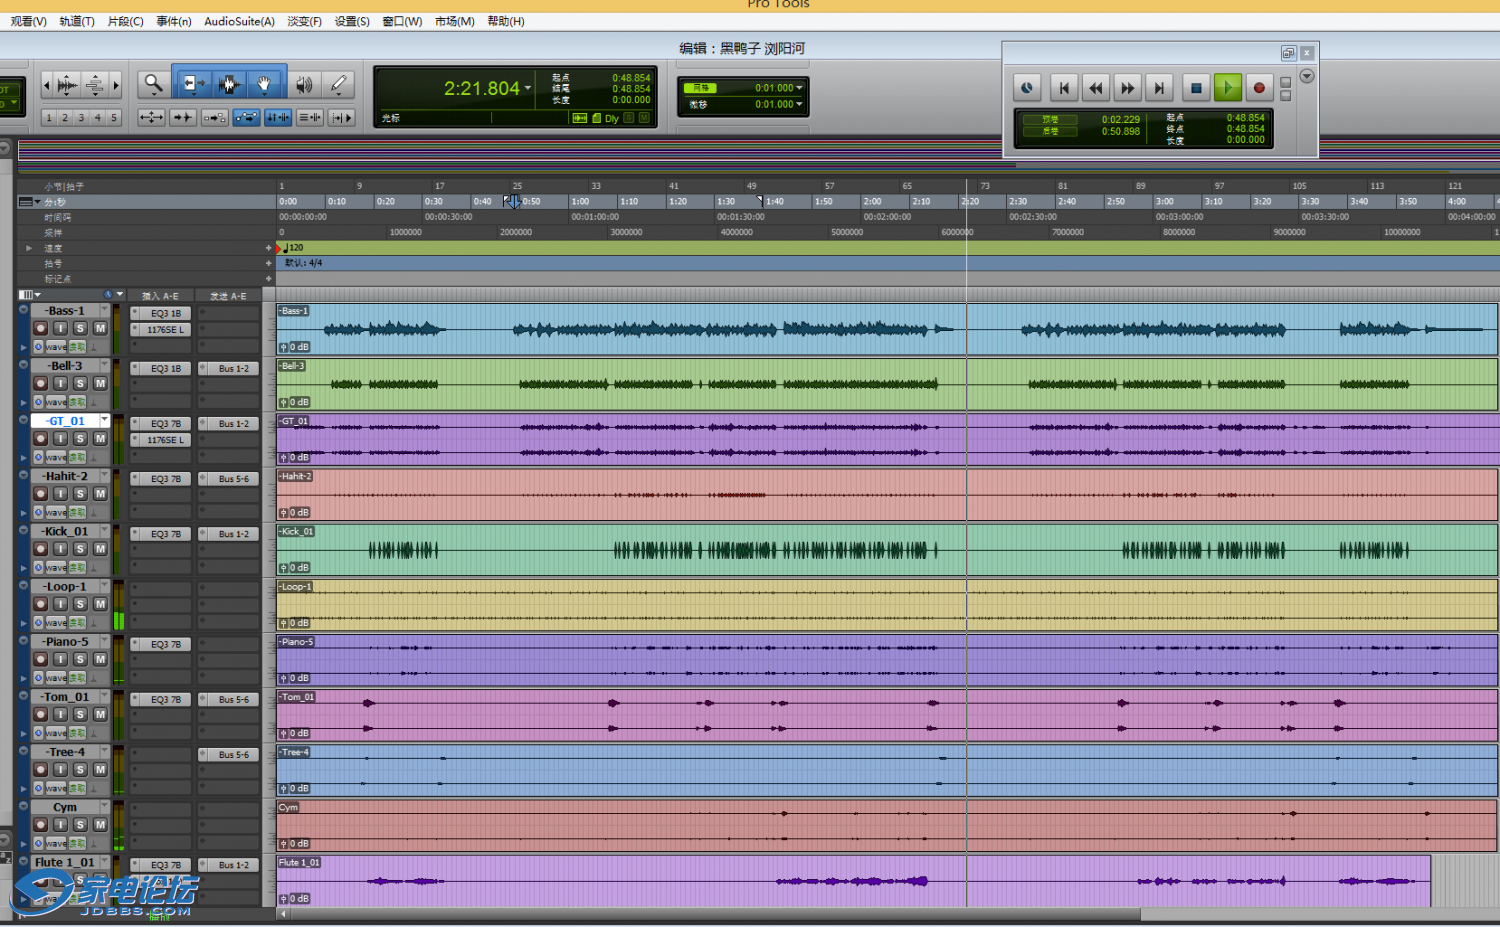Select the Pencil tool

pyautogui.click(x=339, y=85)
